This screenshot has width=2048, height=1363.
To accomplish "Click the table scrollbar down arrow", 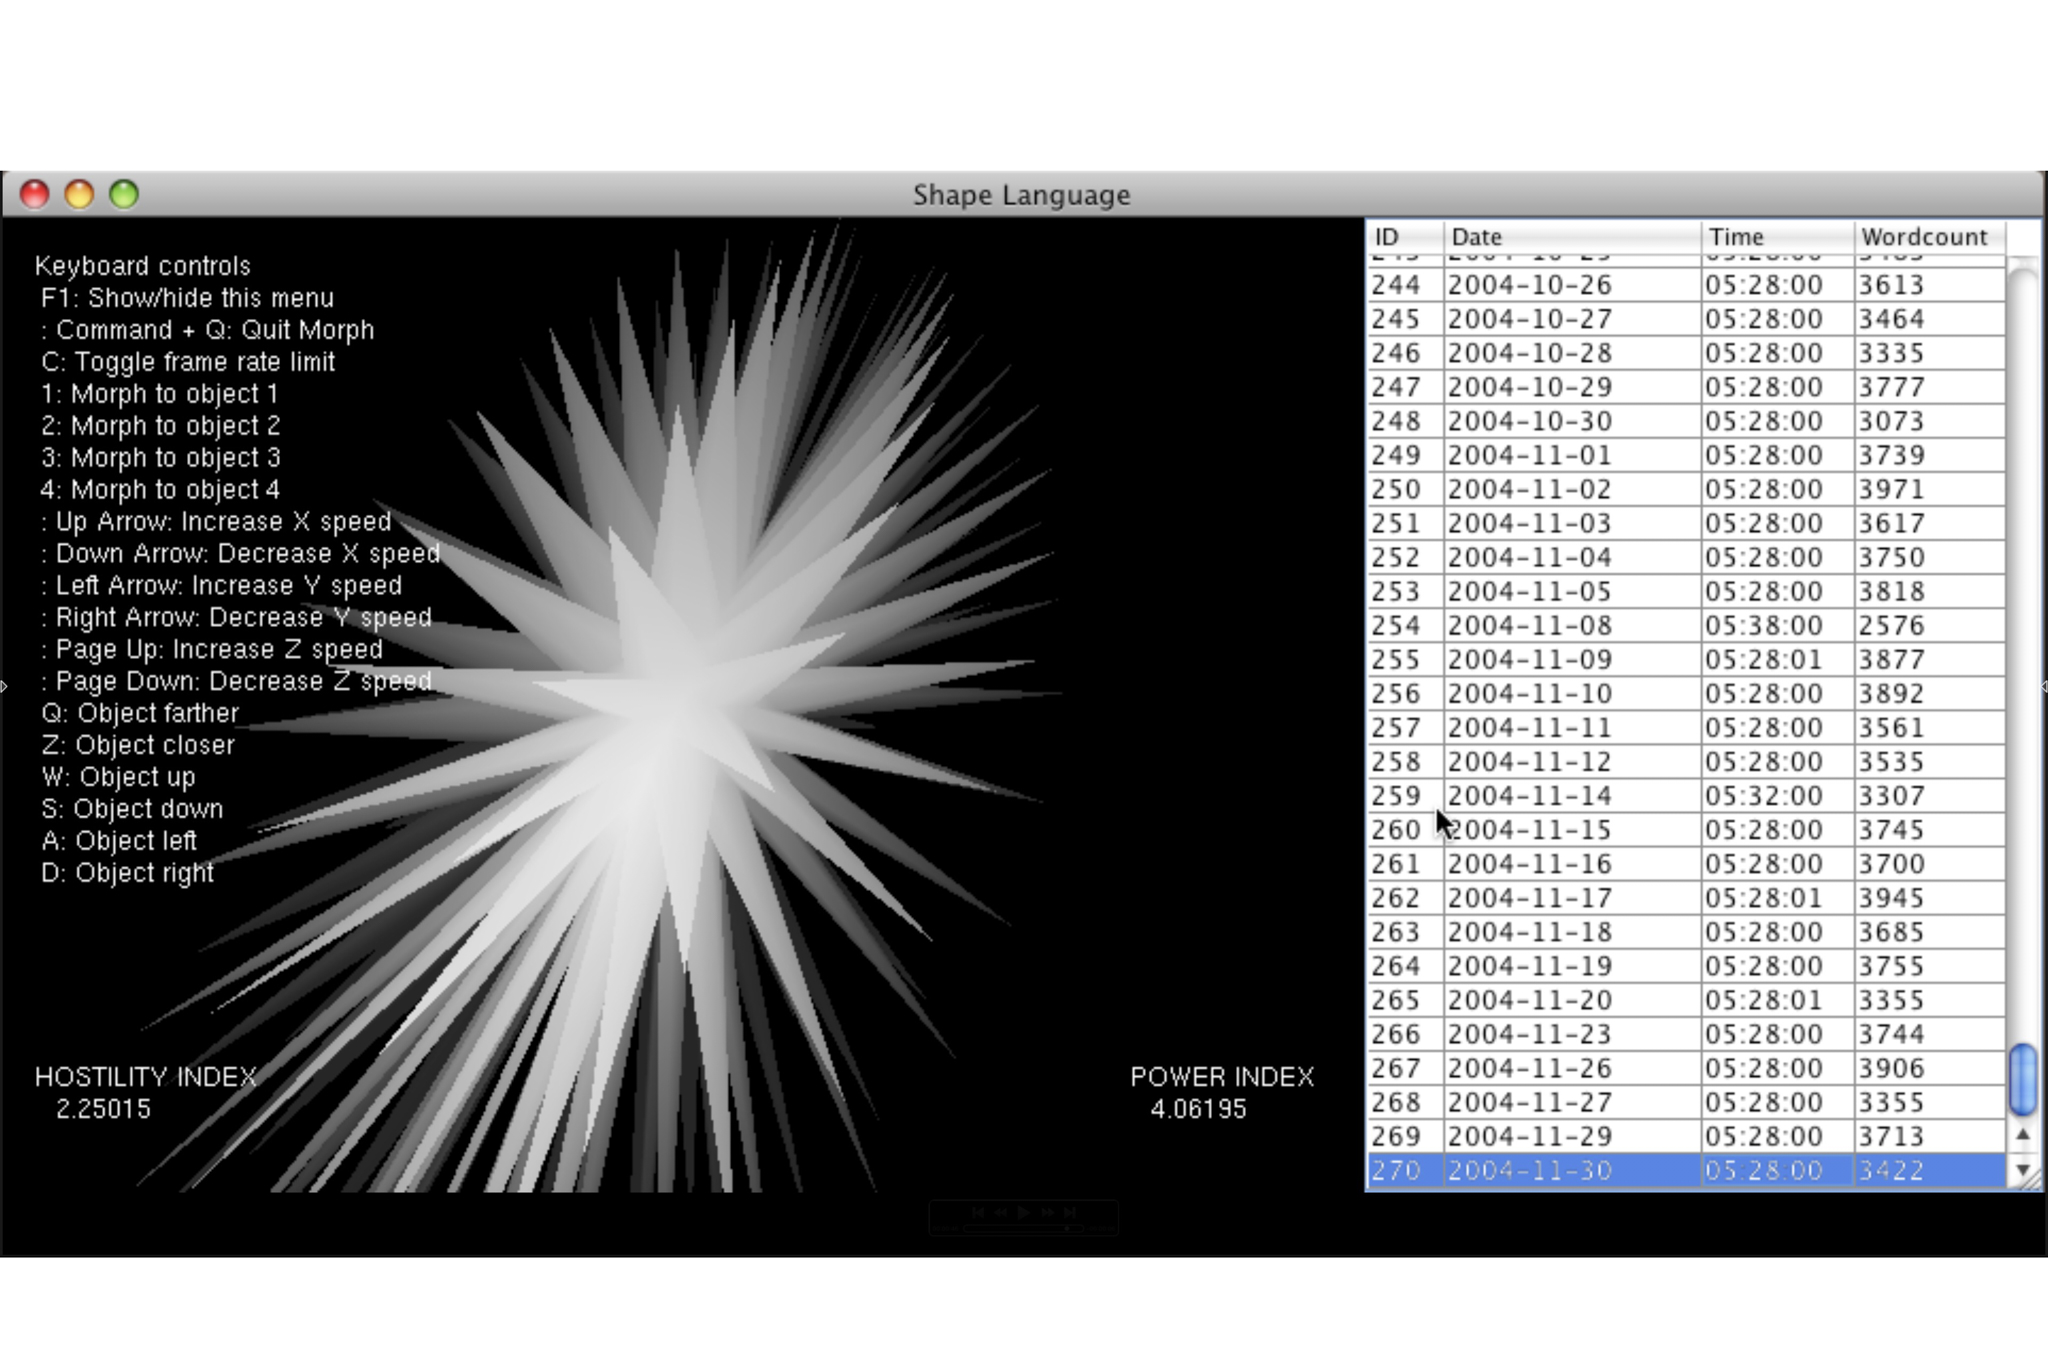I will (2022, 1169).
